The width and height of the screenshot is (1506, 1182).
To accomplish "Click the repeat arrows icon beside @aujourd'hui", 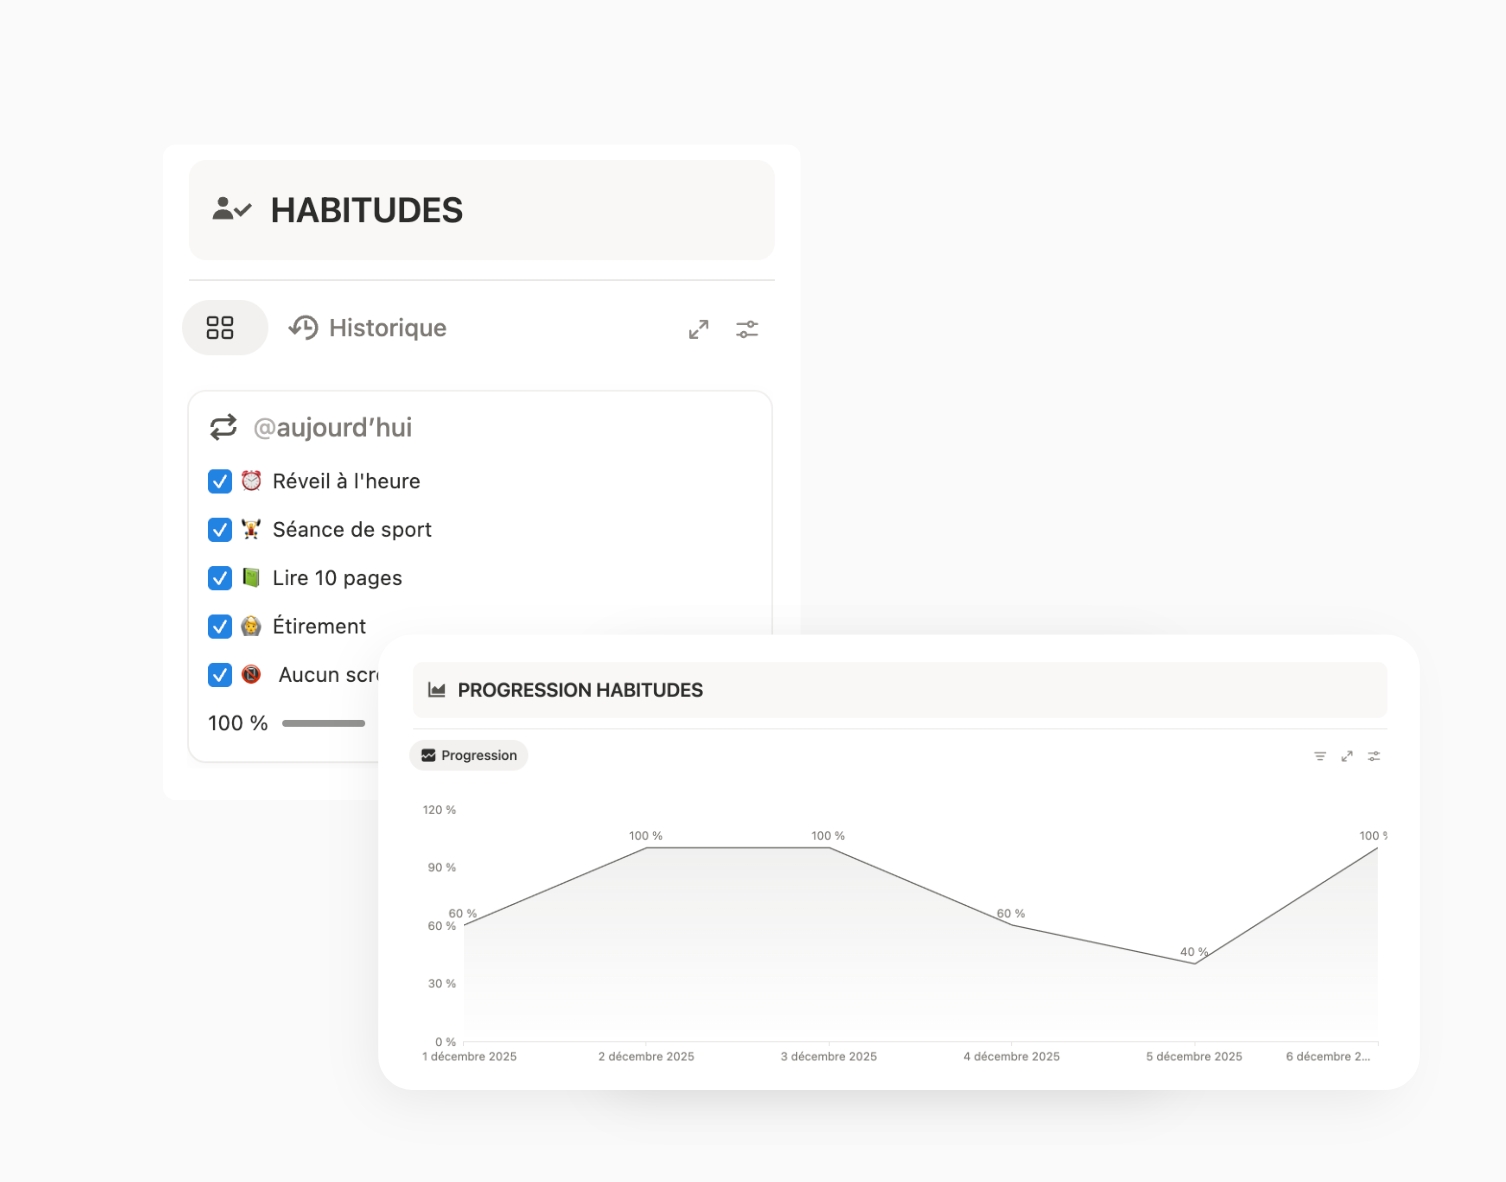I will tap(223, 427).
